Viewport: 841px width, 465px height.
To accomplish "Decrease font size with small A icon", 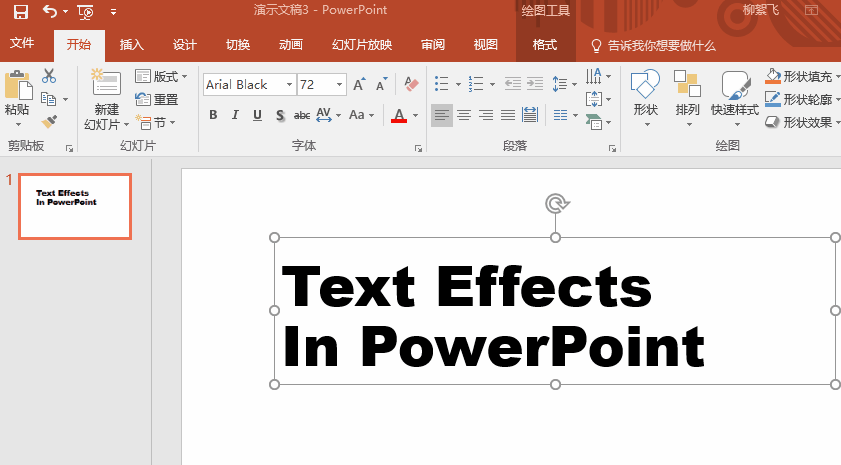I will 381,84.
